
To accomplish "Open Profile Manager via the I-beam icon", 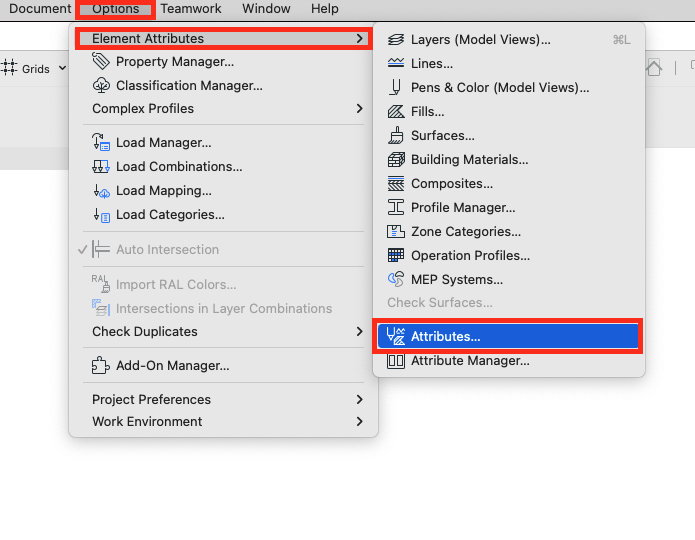I will coord(396,207).
